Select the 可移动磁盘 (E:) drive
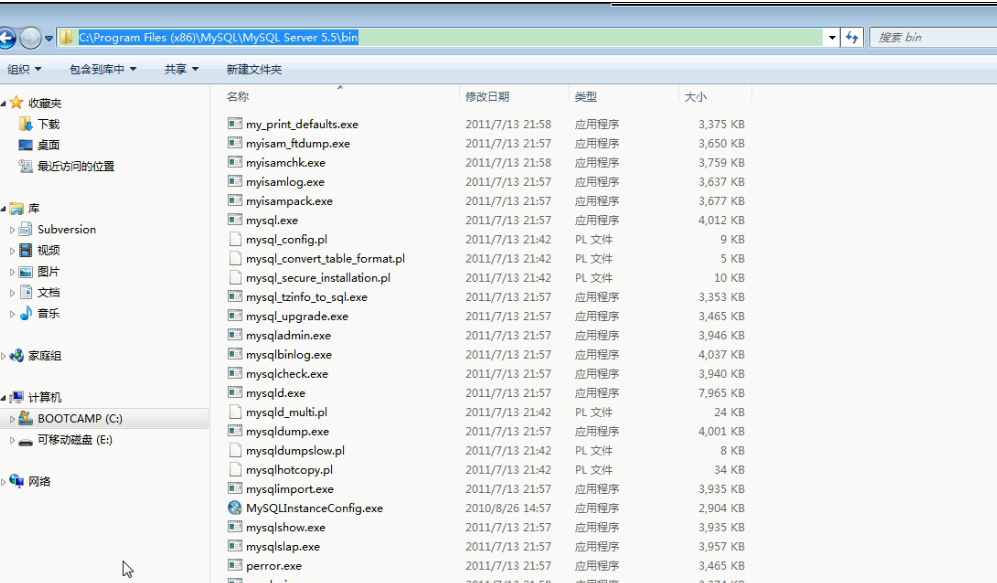The image size is (997, 583). 74,439
